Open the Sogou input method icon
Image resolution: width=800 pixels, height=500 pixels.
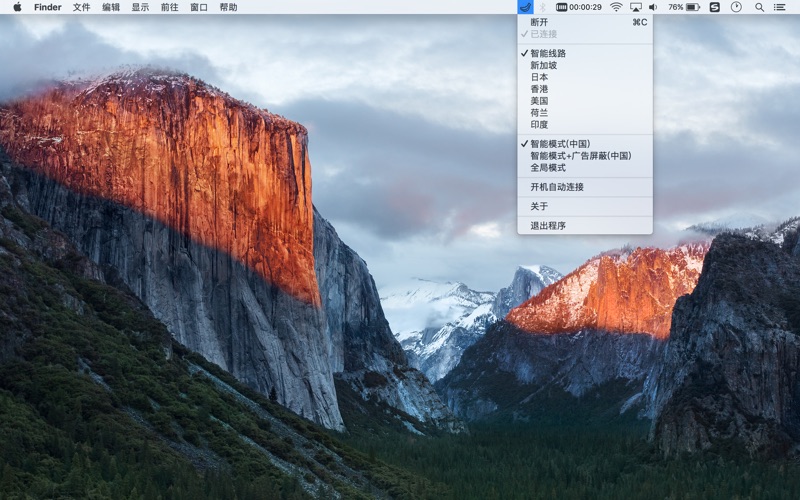point(714,7)
